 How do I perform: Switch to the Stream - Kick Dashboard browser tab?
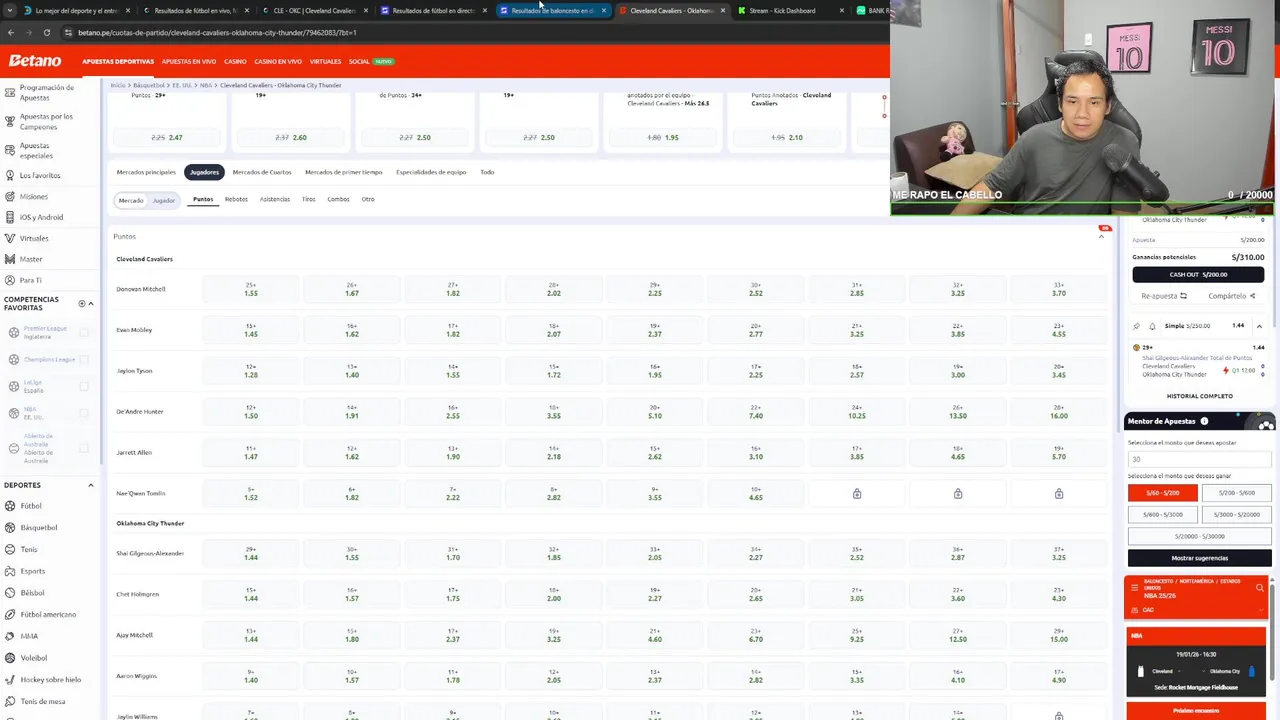790,10
